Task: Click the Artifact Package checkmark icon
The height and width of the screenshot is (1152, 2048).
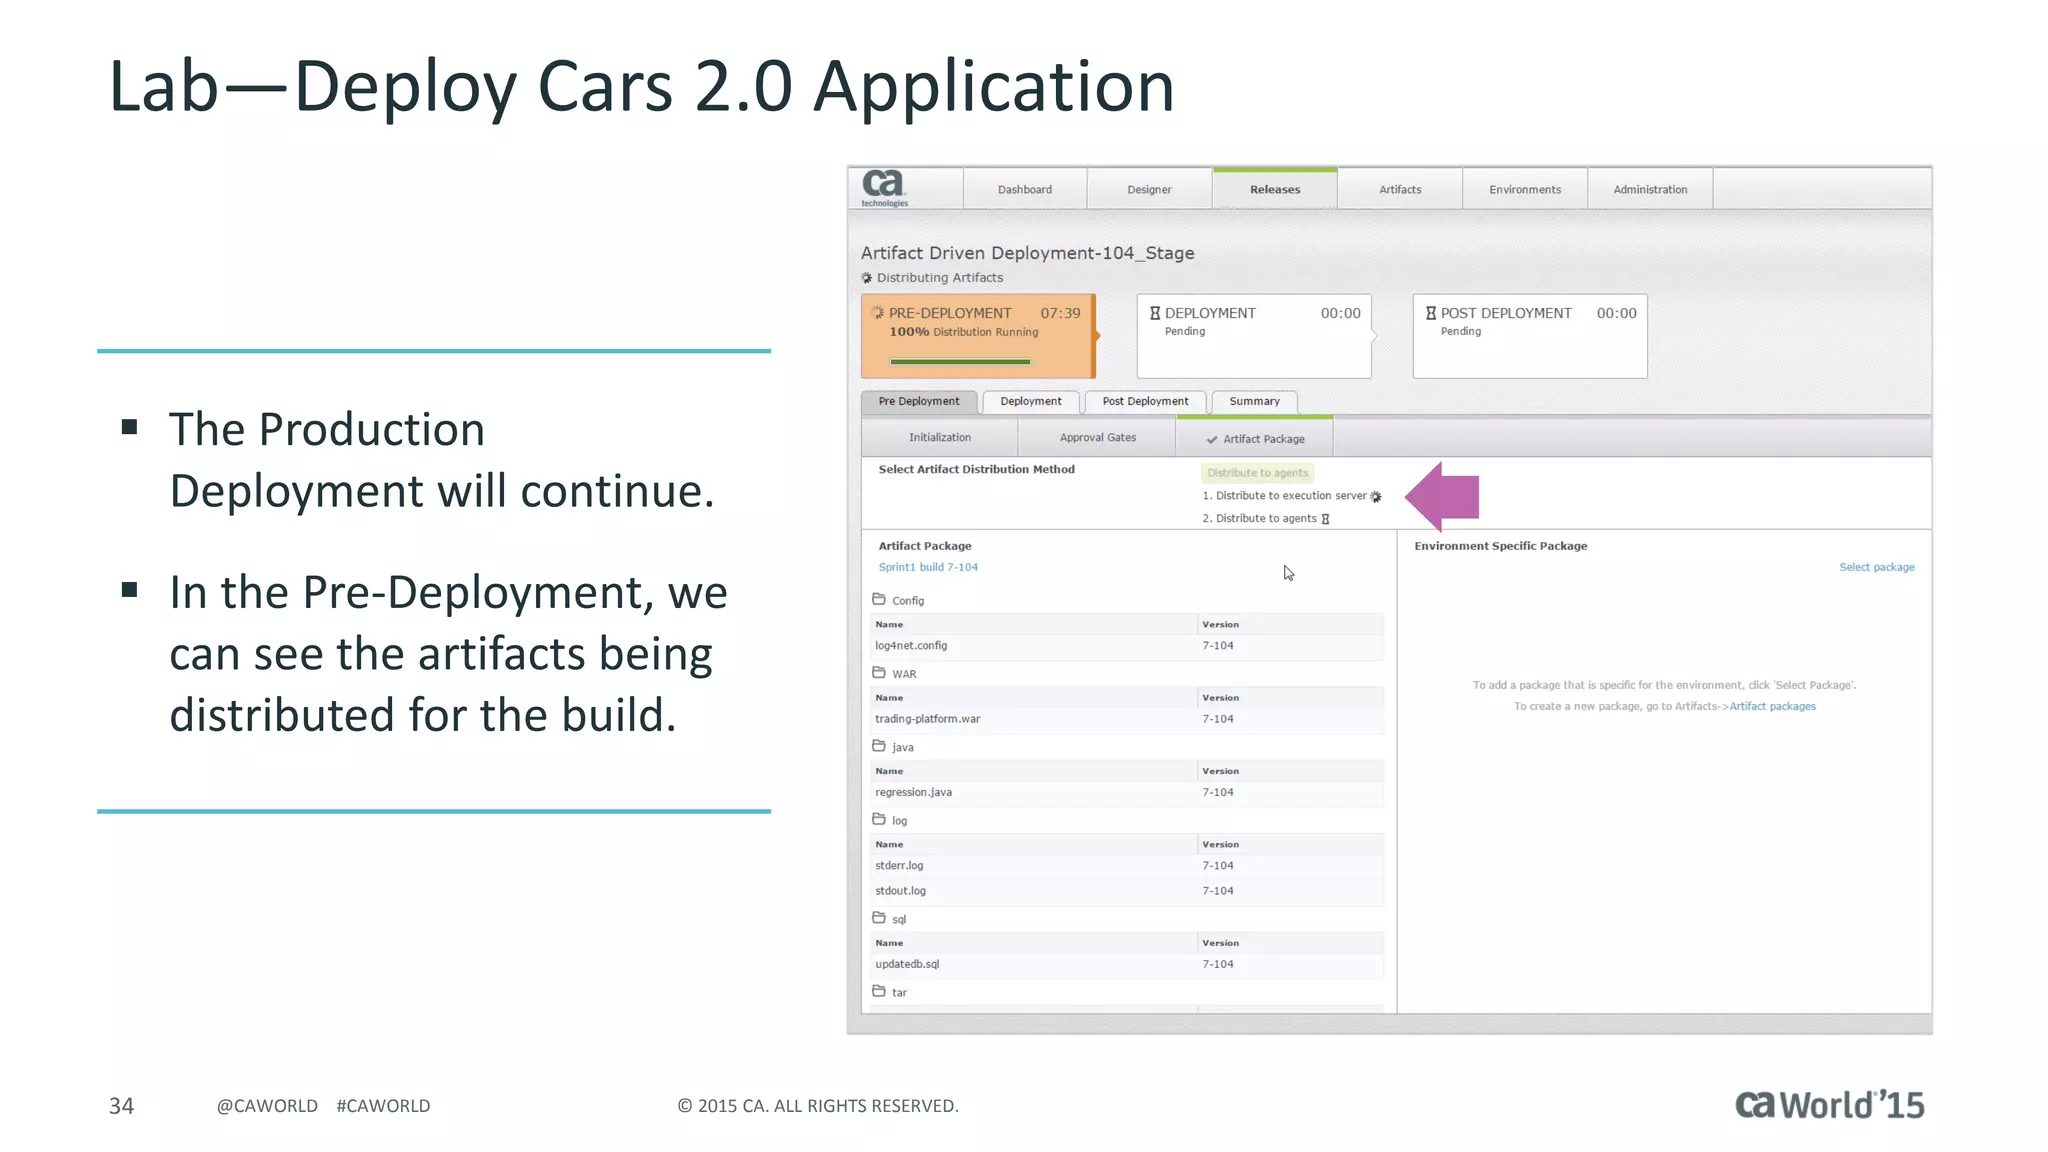Action: click(x=1212, y=439)
